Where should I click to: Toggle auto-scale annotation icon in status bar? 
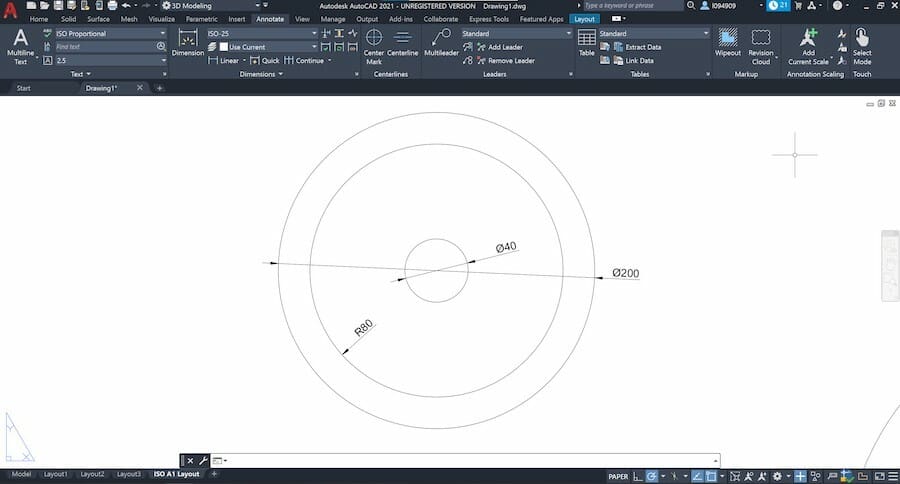[x=762, y=476]
